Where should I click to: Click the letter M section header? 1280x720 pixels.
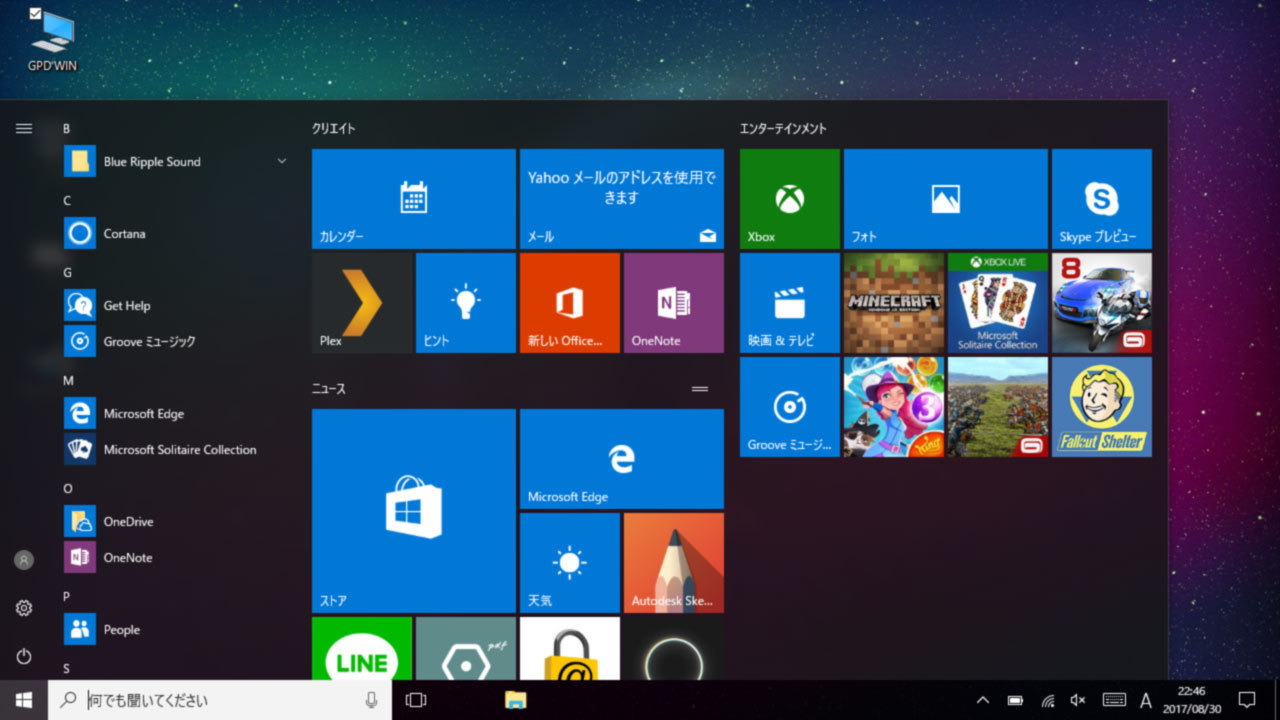pos(68,380)
